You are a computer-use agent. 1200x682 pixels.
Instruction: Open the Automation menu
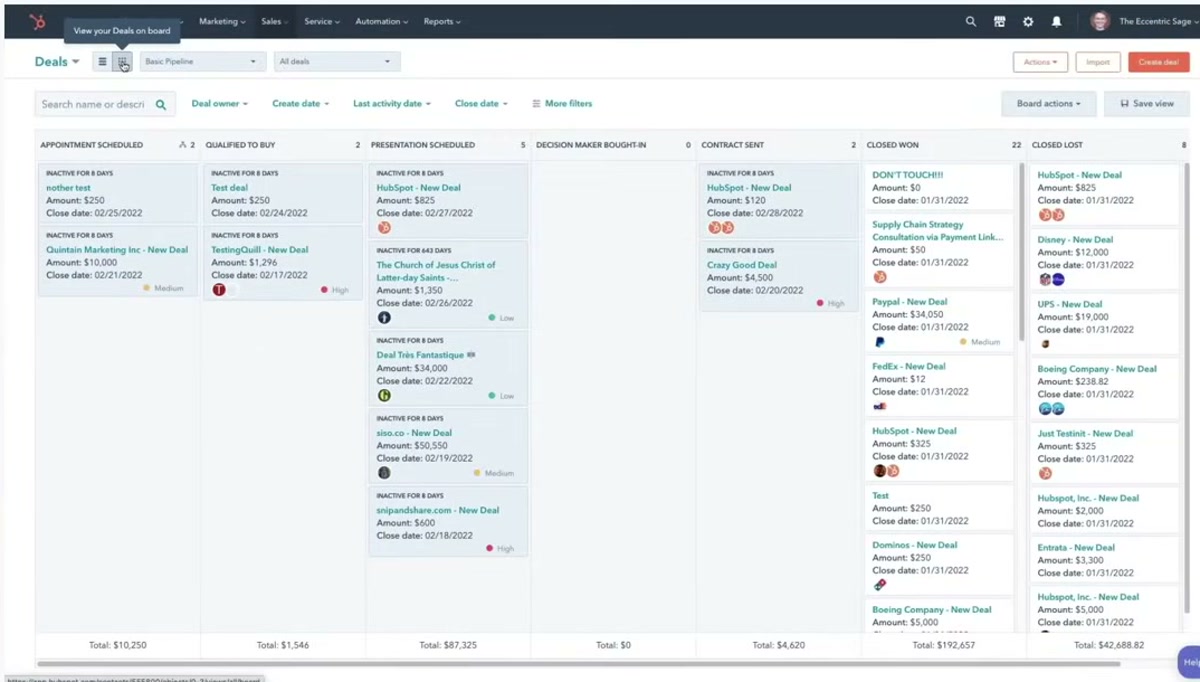382,21
